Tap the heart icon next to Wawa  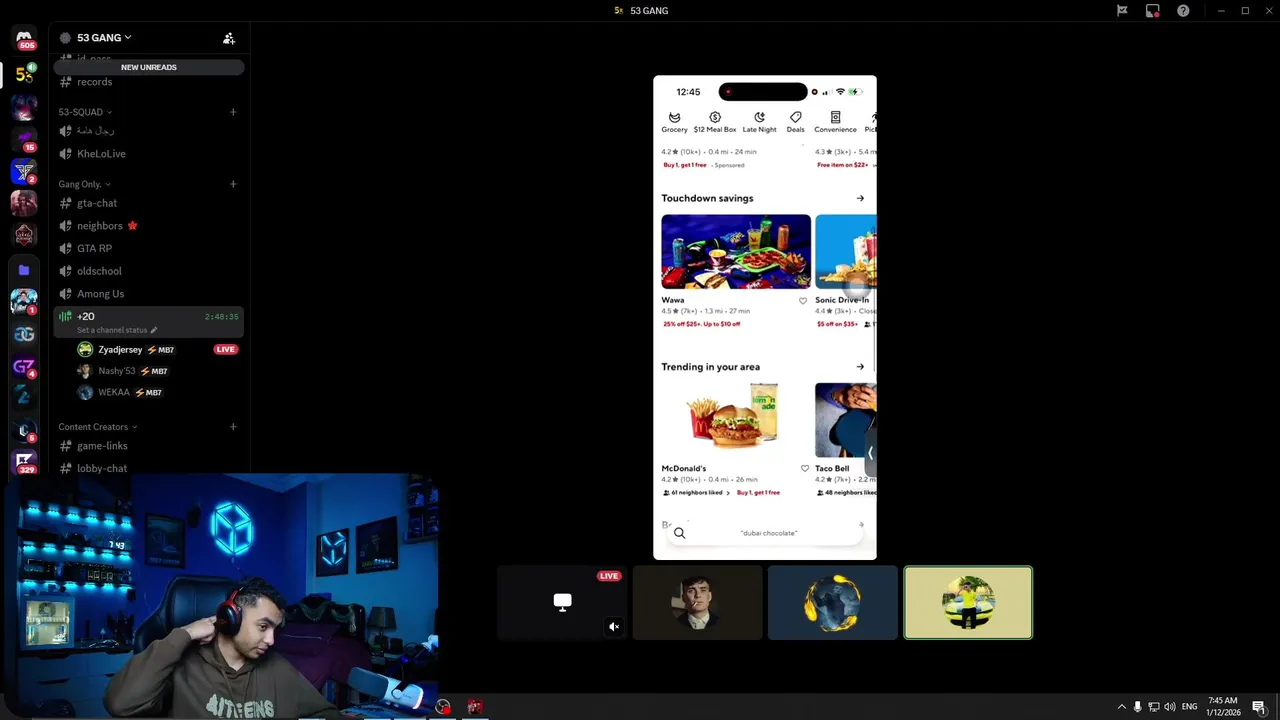point(803,300)
